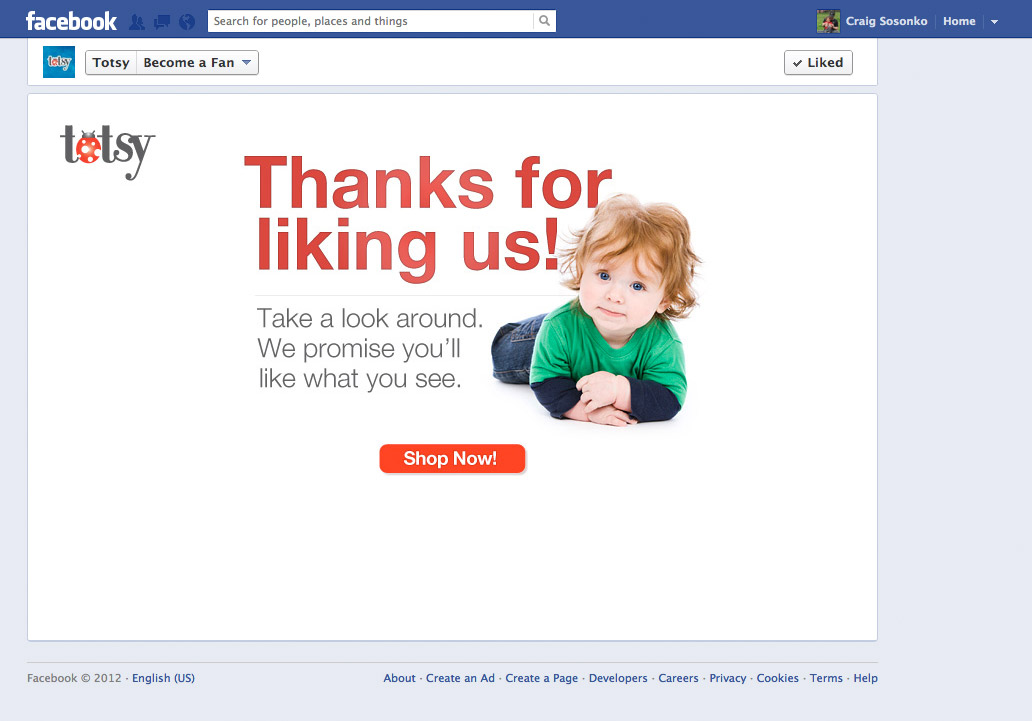Open the Totsy page tab button
This screenshot has height=721, width=1032.
click(x=111, y=63)
